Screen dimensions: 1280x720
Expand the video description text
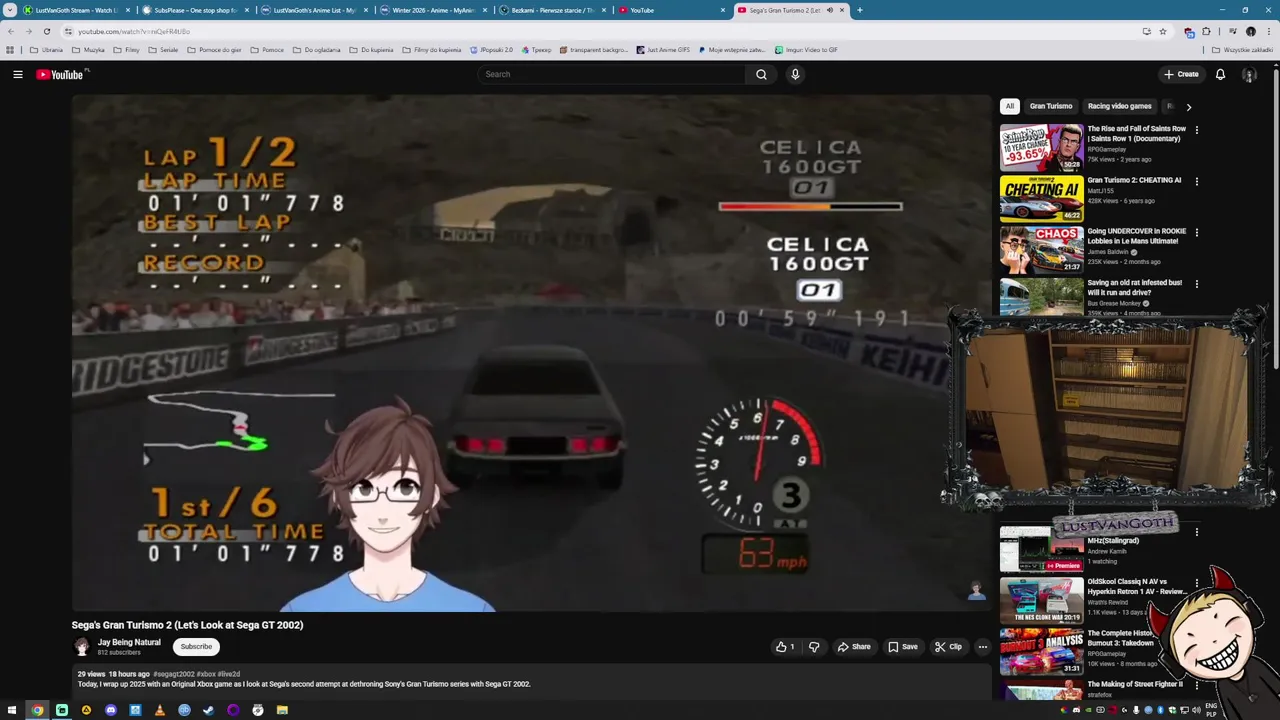coord(304,684)
